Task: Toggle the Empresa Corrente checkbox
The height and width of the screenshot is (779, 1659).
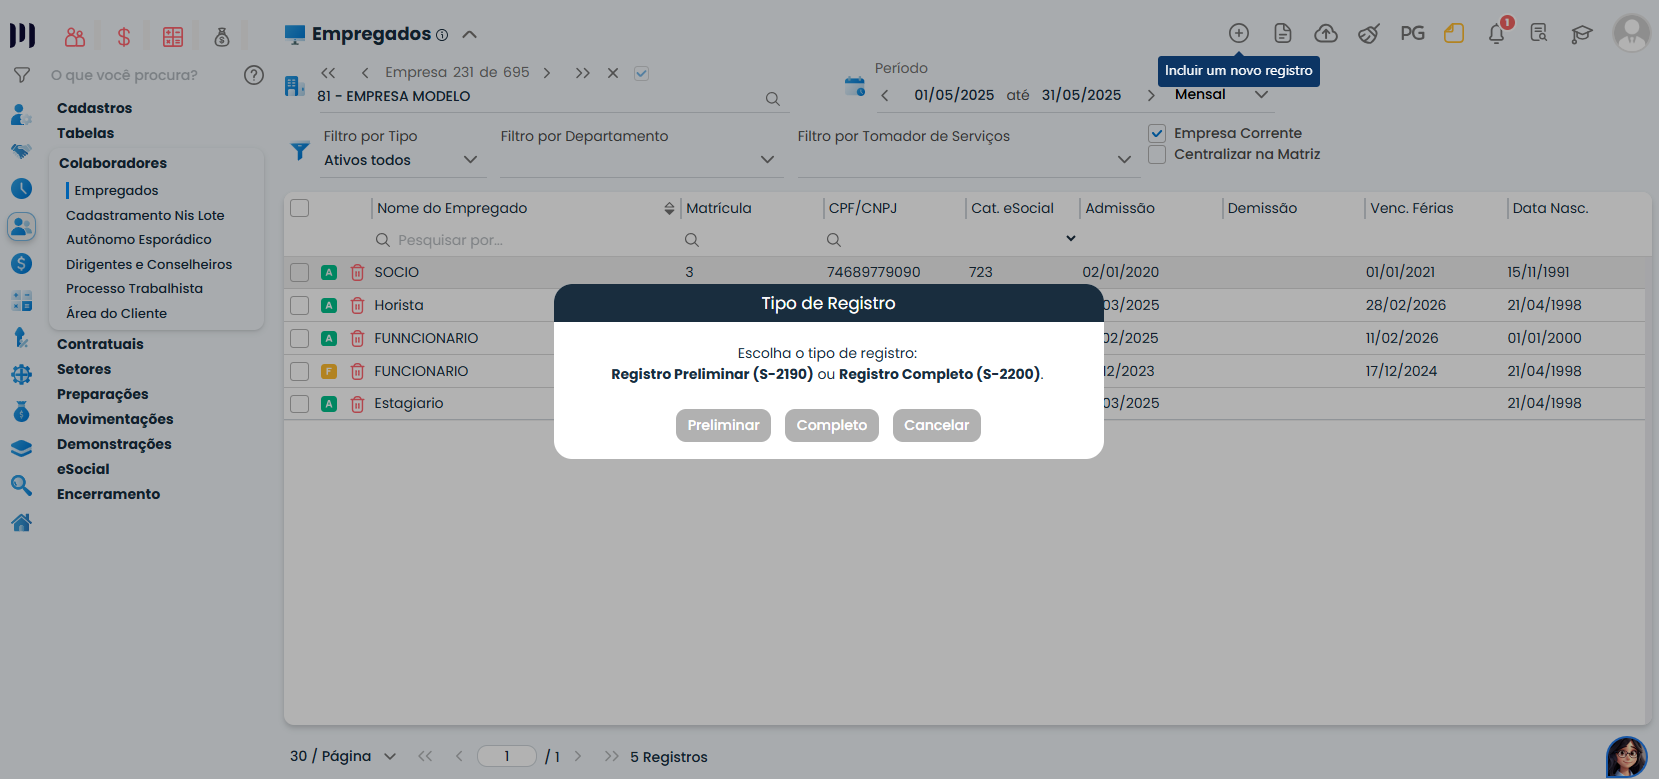Action: (1157, 133)
